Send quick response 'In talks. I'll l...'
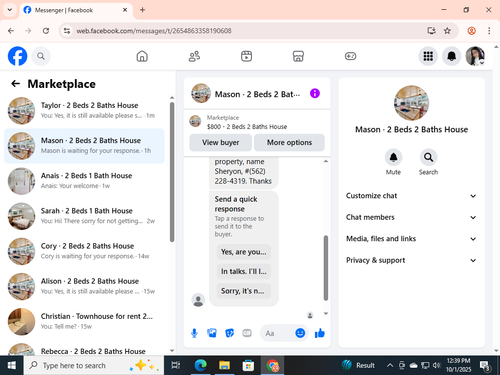 coord(244,271)
